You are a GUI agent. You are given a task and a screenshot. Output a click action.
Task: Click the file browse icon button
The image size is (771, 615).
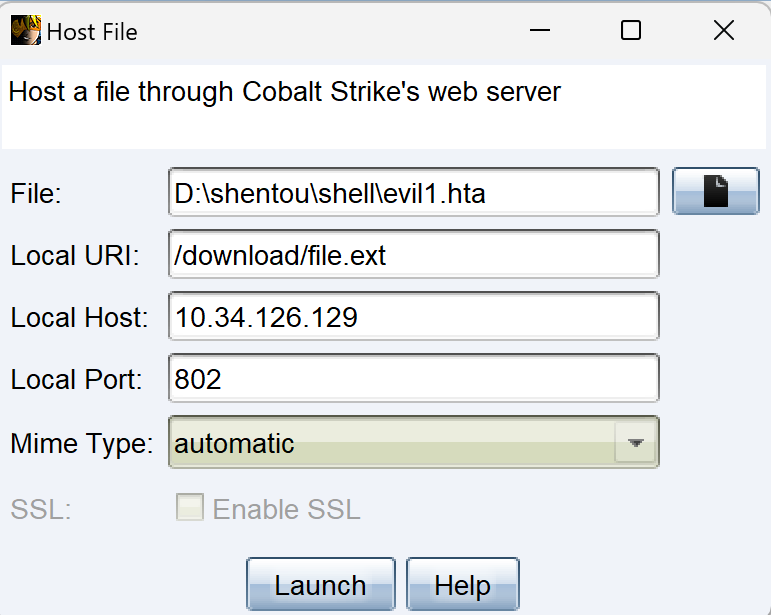point(715,191)
